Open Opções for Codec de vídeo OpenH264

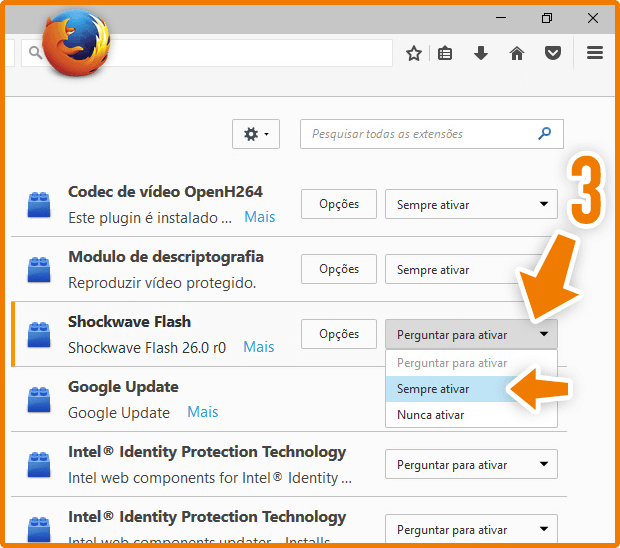tap(339, 204)
